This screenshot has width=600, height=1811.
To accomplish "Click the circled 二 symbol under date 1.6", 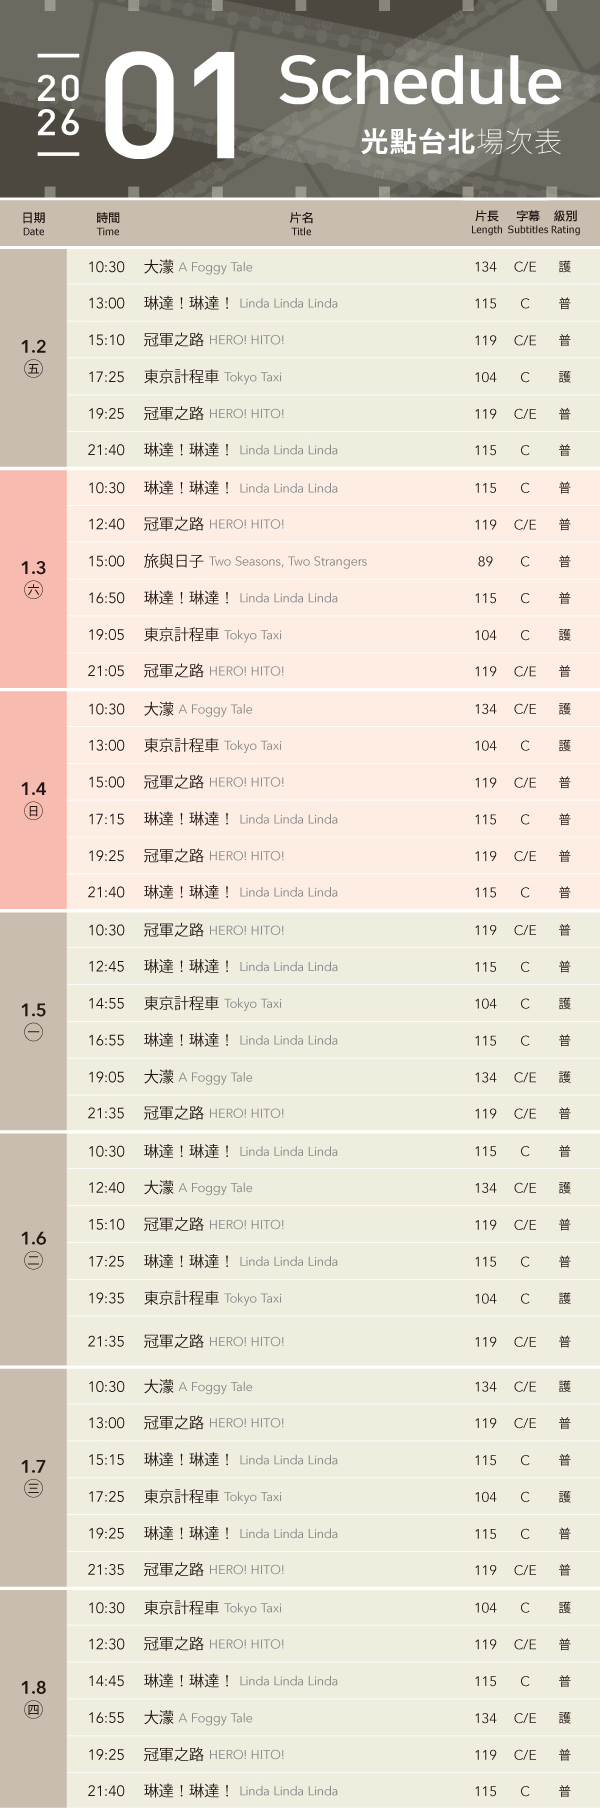I will tap(33, 1260).
